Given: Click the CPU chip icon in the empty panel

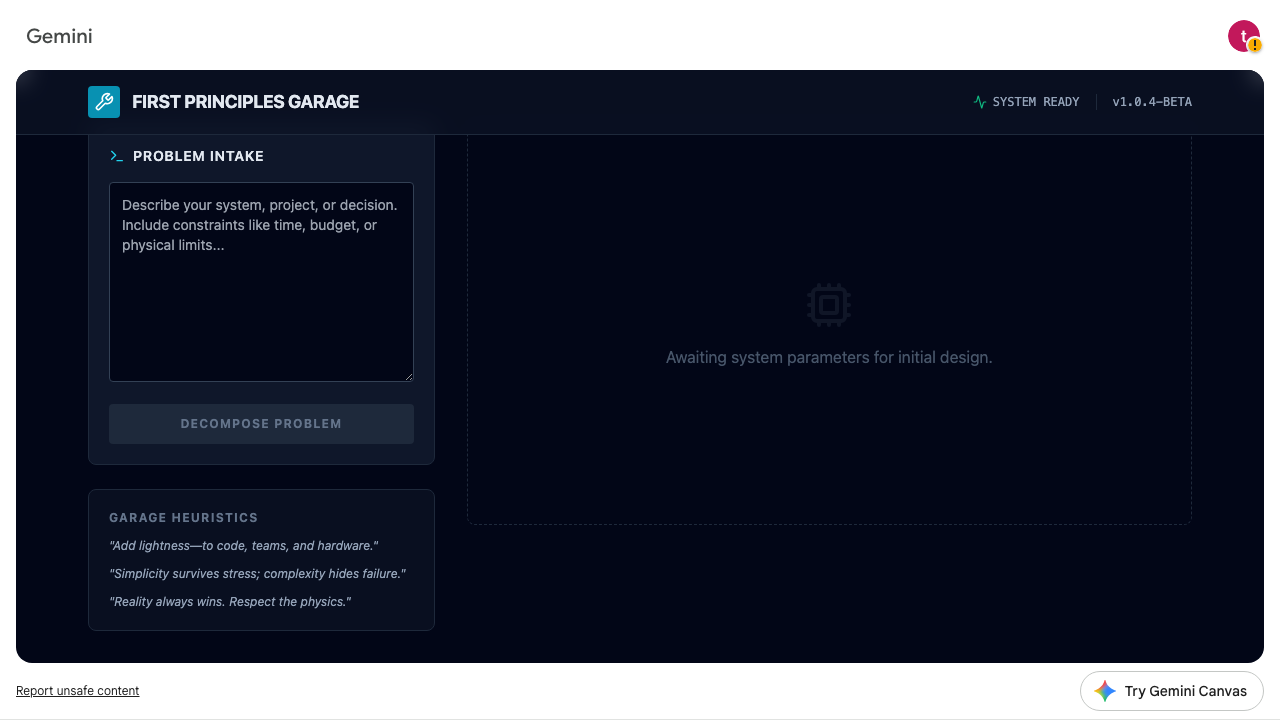Looking at the screenshot, I should coord(829,305).
